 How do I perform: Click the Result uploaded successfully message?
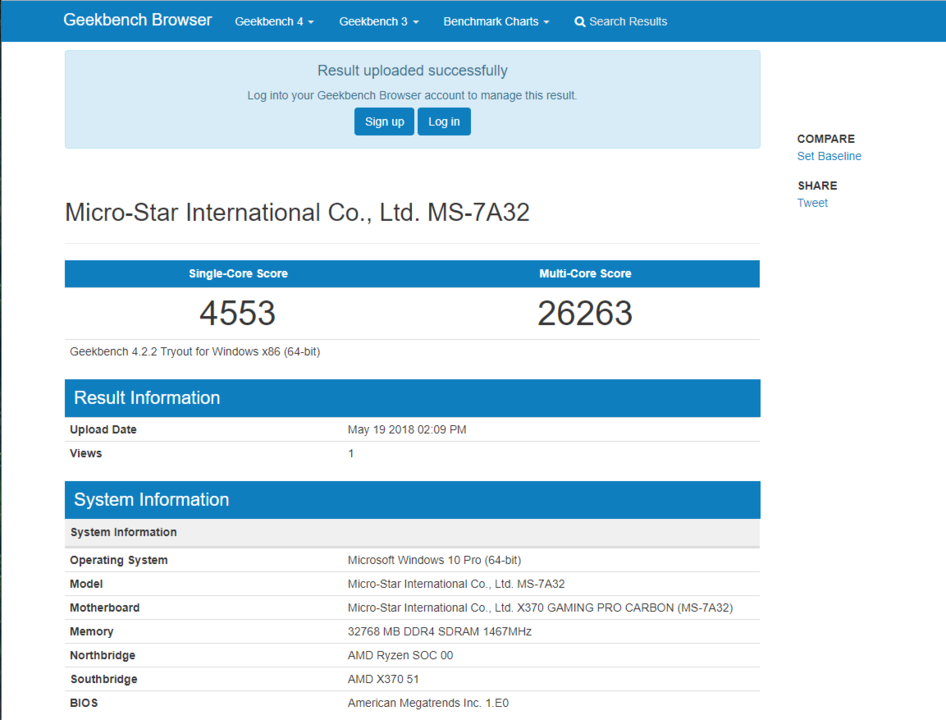(x=412, y=71)
